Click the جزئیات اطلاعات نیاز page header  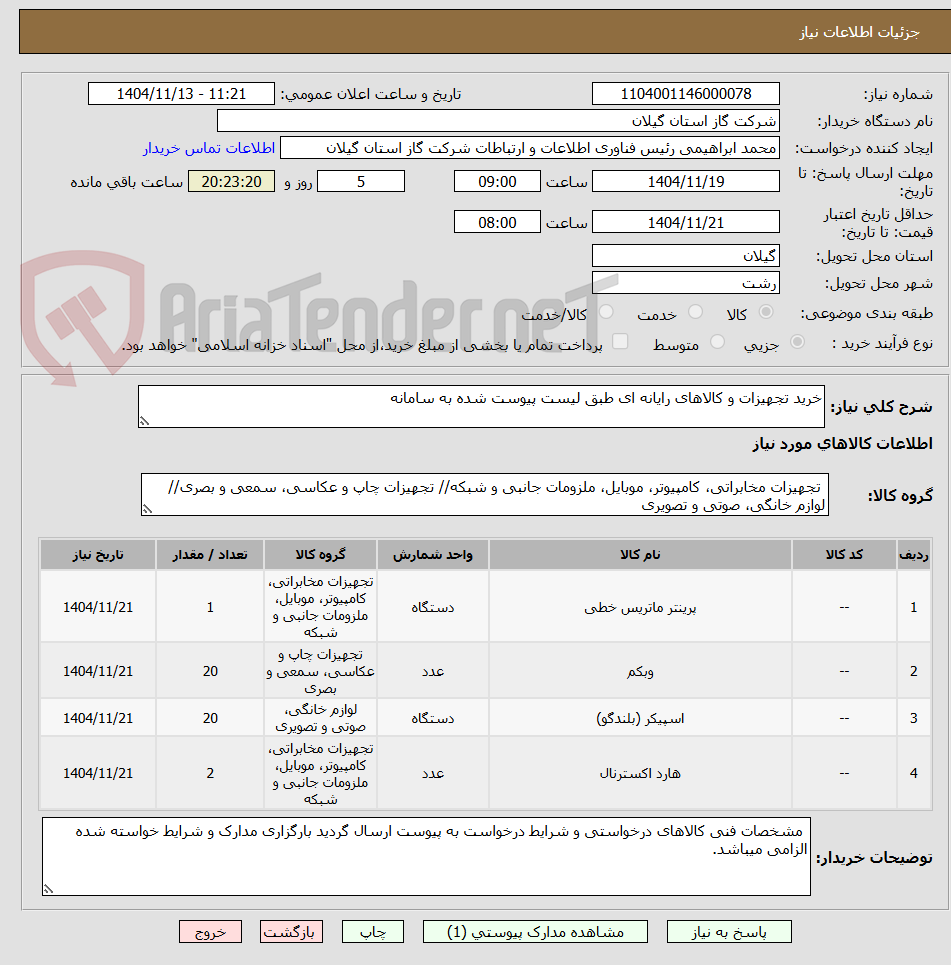click(x=860, y=32)
